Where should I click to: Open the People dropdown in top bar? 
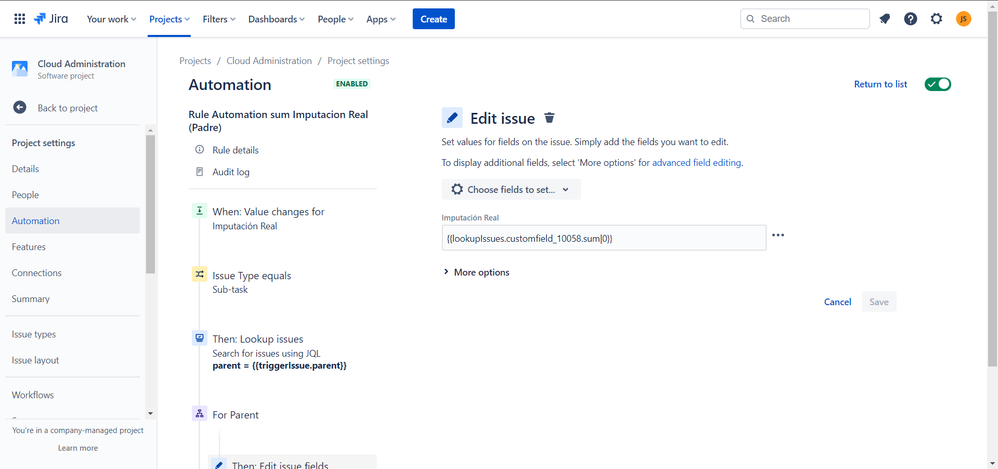[x=335, y=19]
